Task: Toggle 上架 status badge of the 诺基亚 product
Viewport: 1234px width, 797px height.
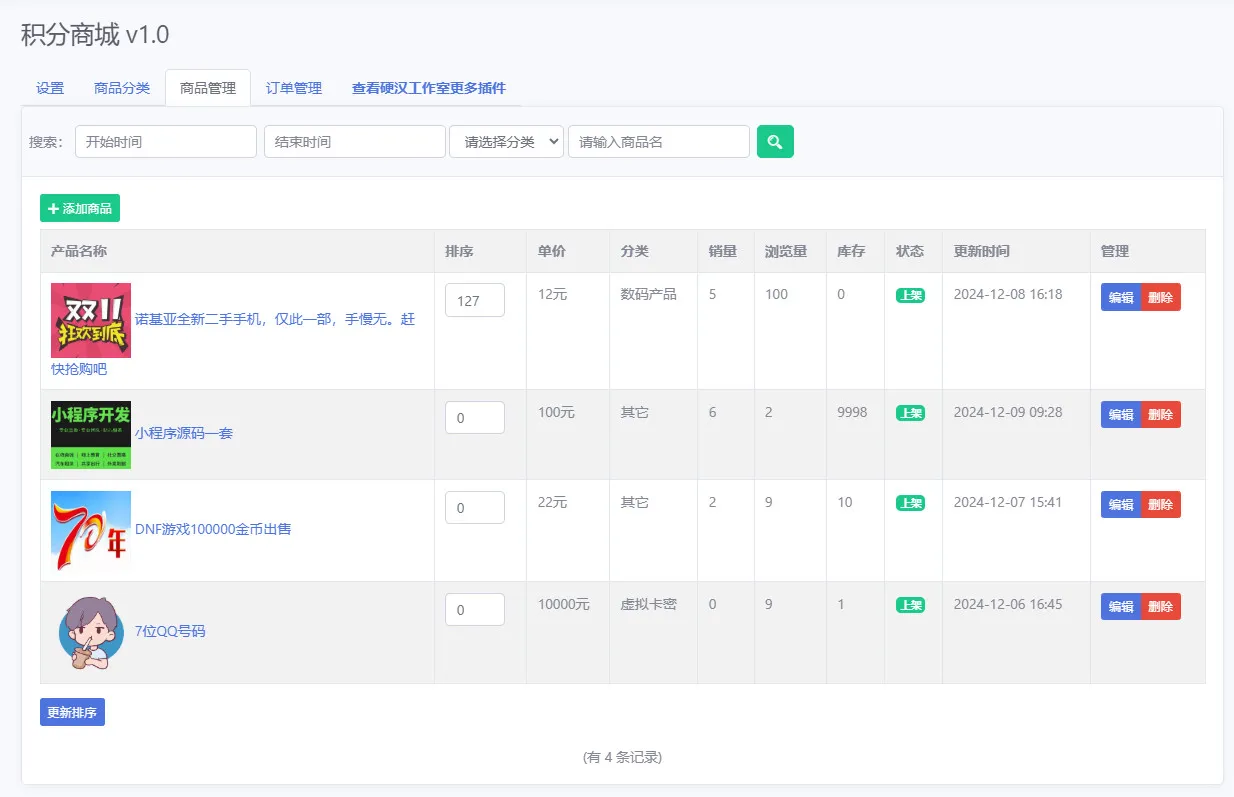Action: (910, 295)
